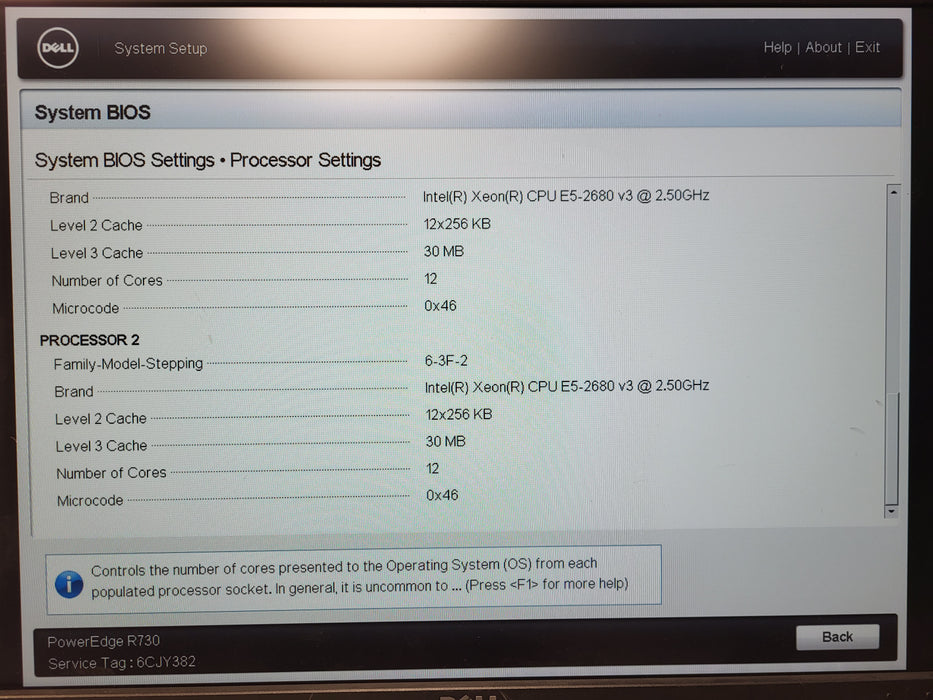933x700 pixels.
Task: Click the first Number of Cores label
Action: (107, 280)
